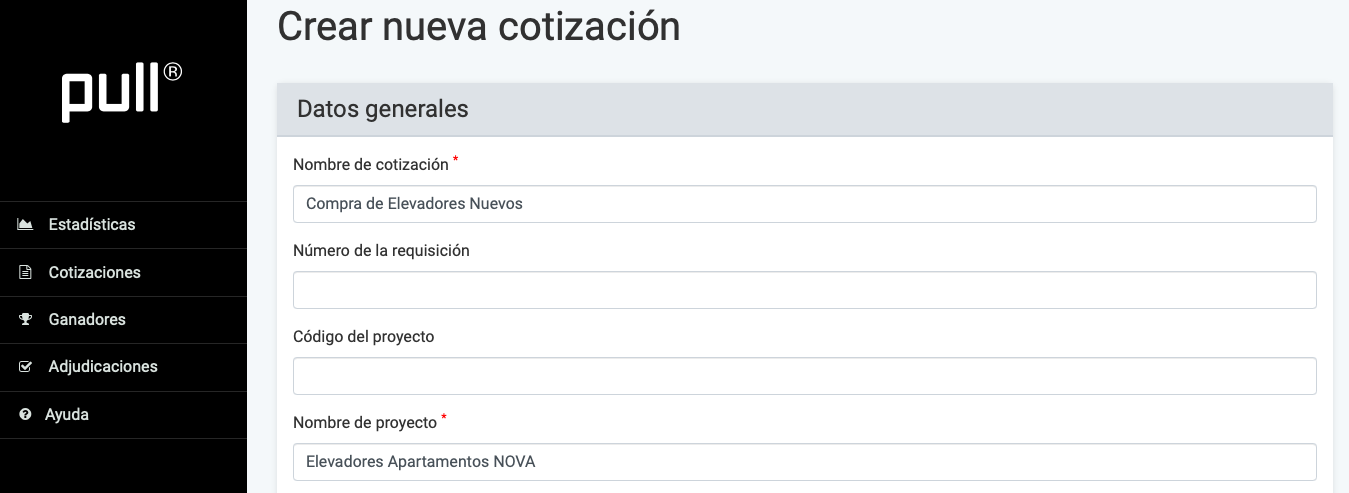
Task: Go to the Cotizaciones section
Action: click(x=94, y=272)
